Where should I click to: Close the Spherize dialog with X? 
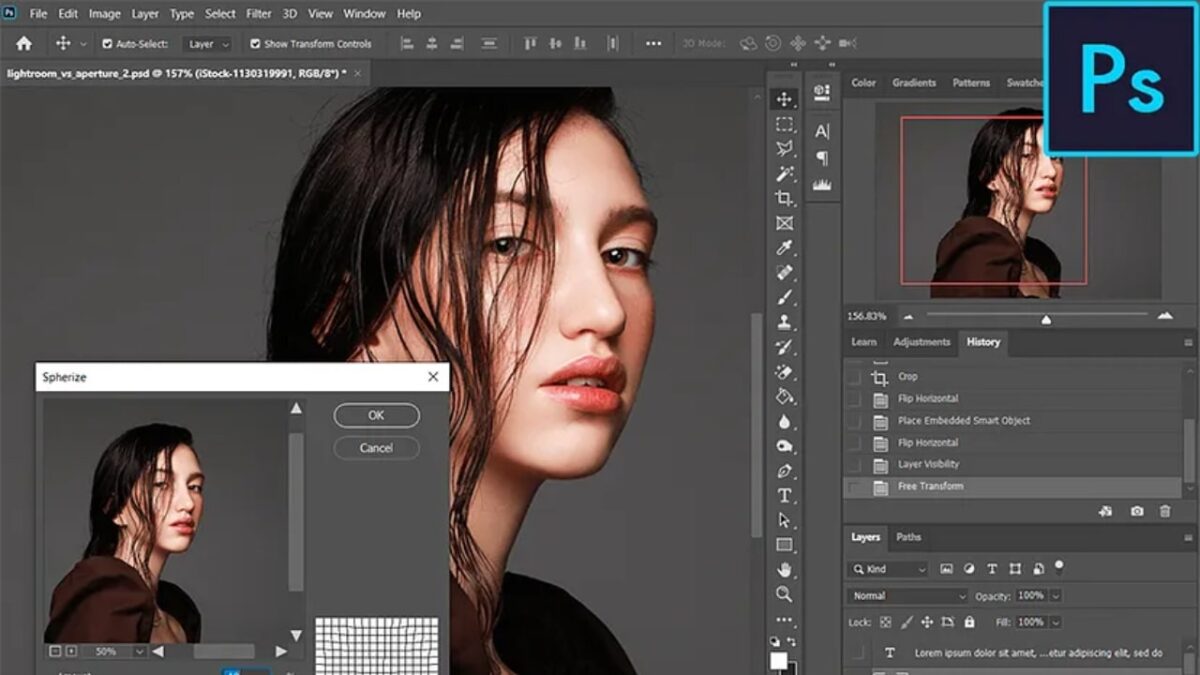tap(433, 377)
